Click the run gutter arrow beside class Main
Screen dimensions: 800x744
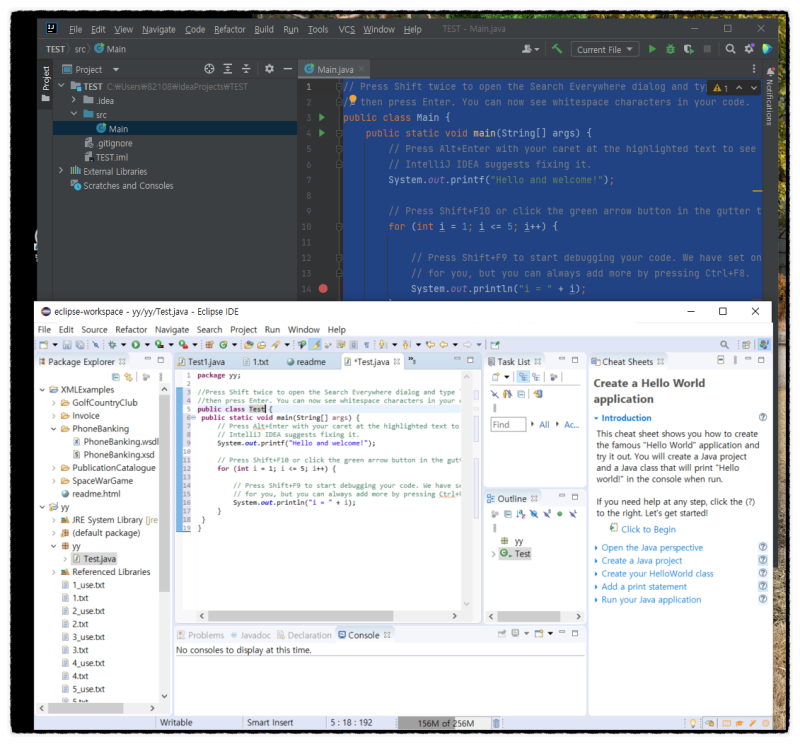(x=322, y=117)
